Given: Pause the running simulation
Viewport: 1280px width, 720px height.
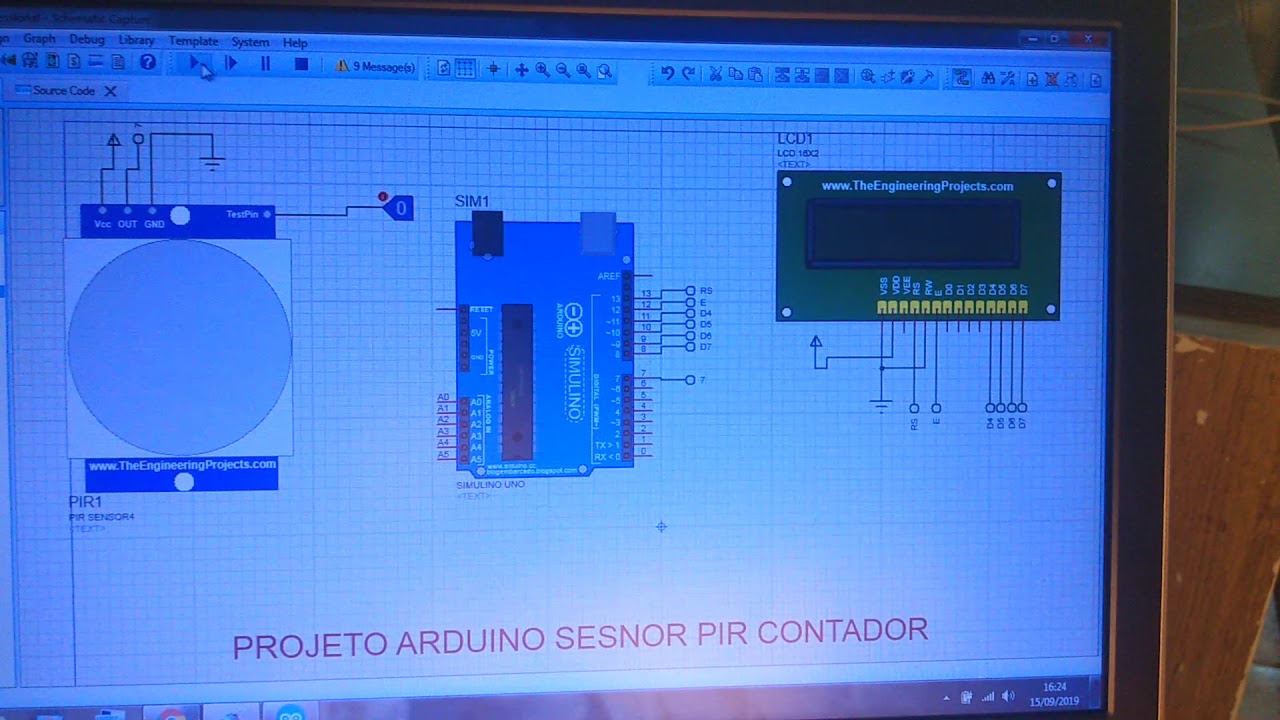Looking at the screenshot, I should pyautogui.click(x=265, y=64).
